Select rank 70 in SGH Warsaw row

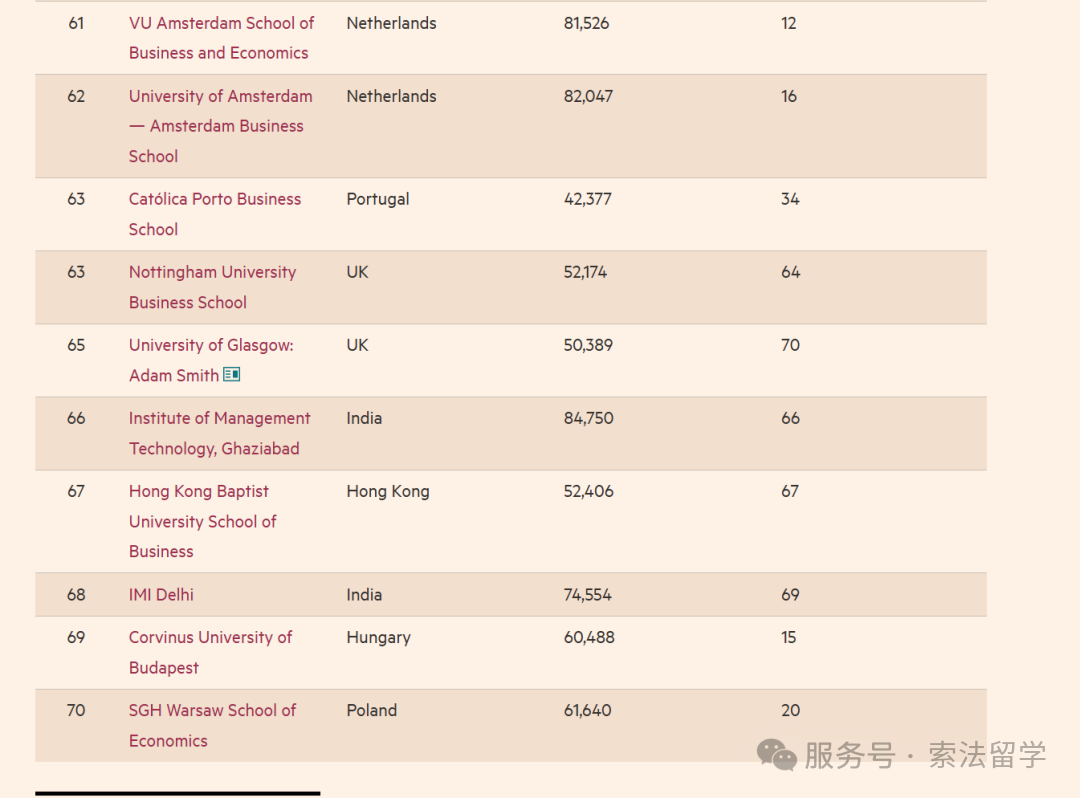76,711
